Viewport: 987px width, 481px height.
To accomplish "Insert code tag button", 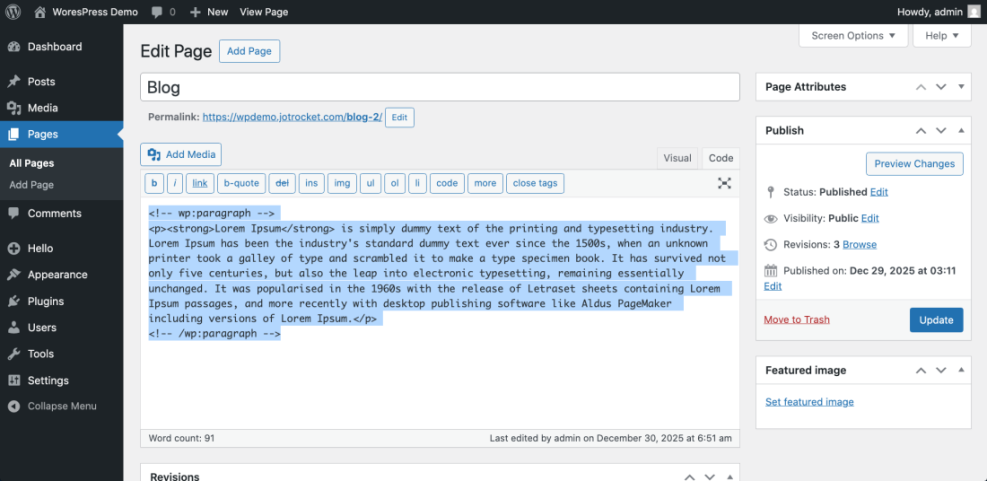I will pos(447,183).
